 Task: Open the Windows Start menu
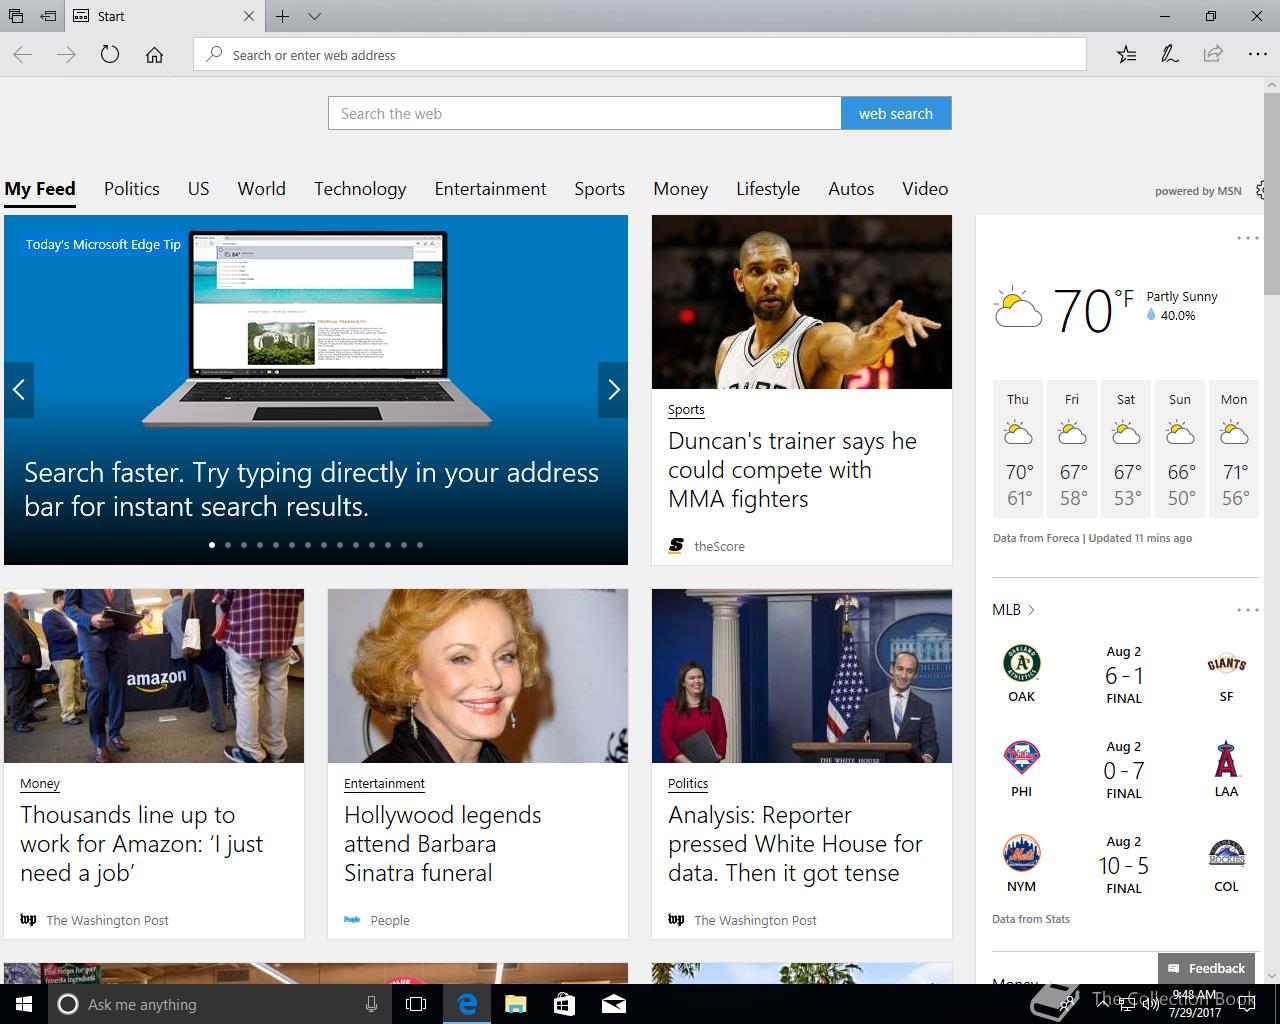24,1004
